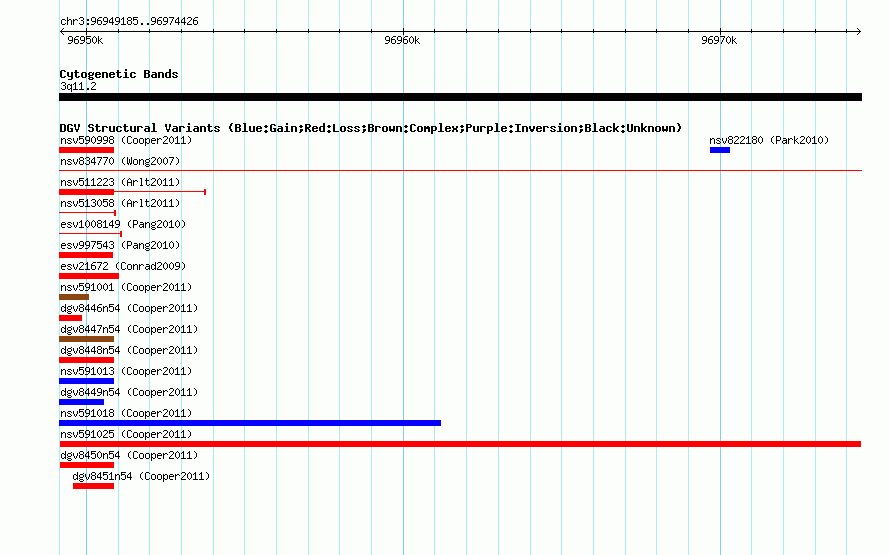Click the small blue nsv822180 gain bar
This screenshot has height=555, width=890.
point(720,150)
